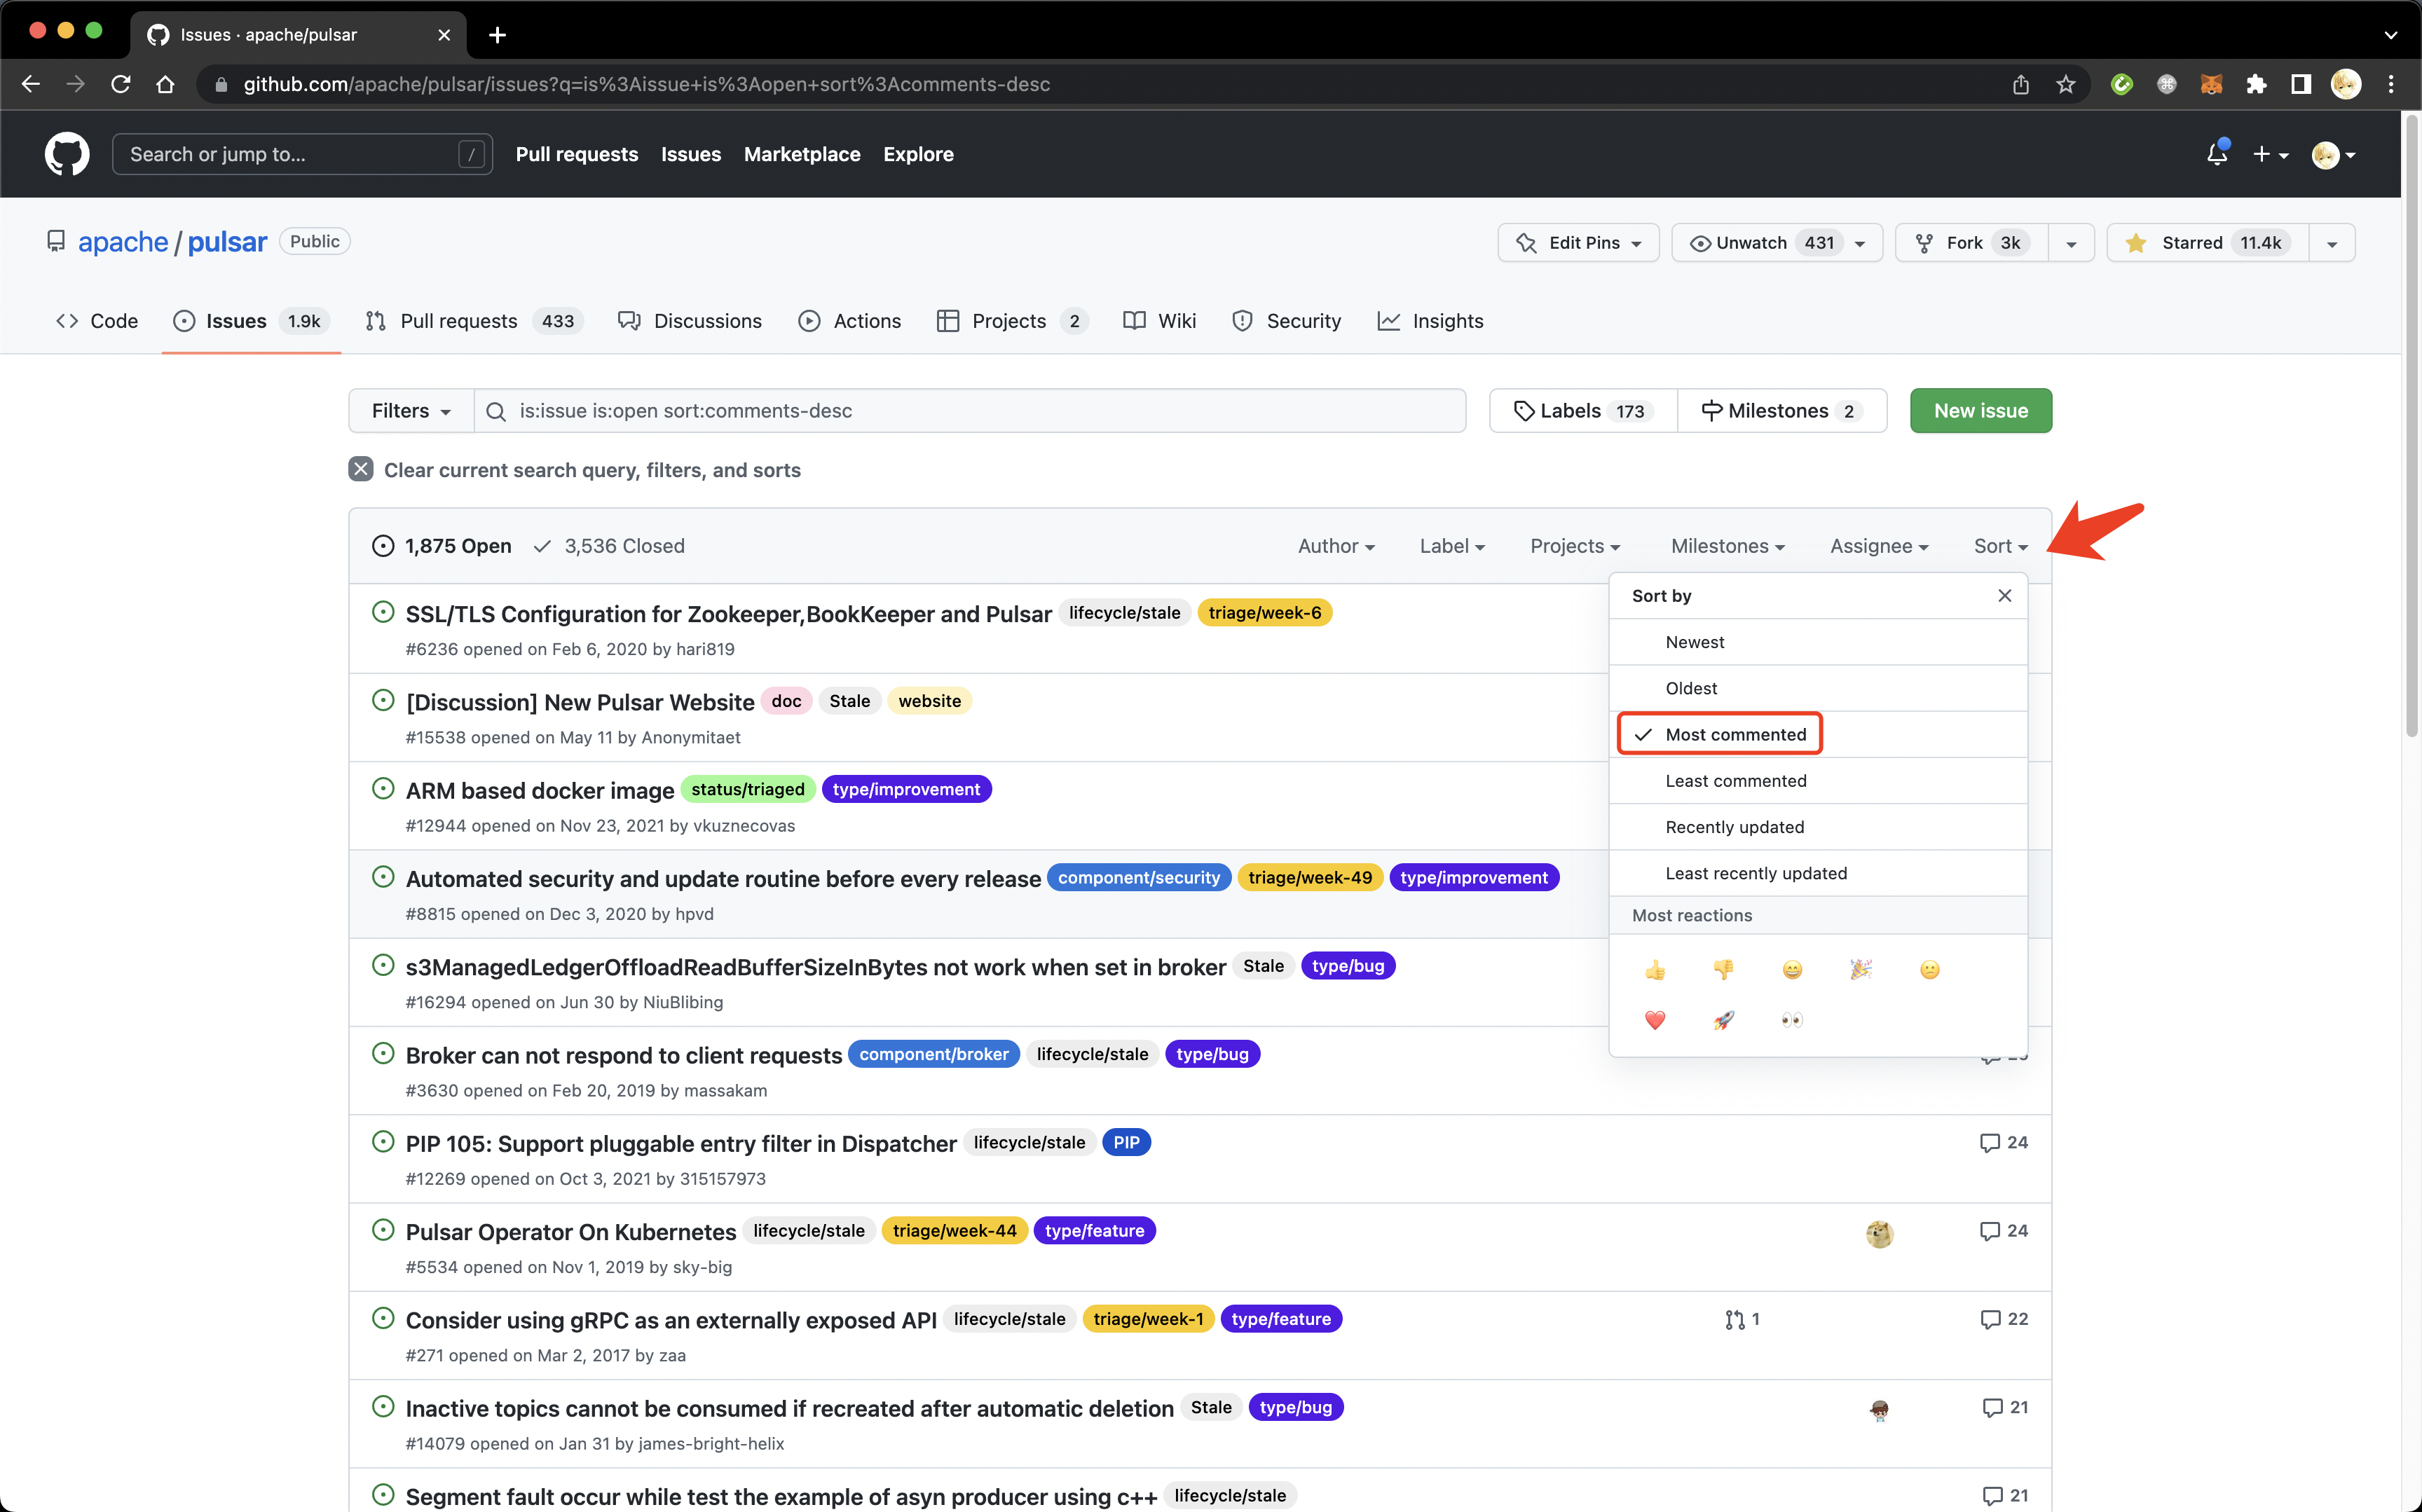Click the apache owner link

tap(123, 242)
